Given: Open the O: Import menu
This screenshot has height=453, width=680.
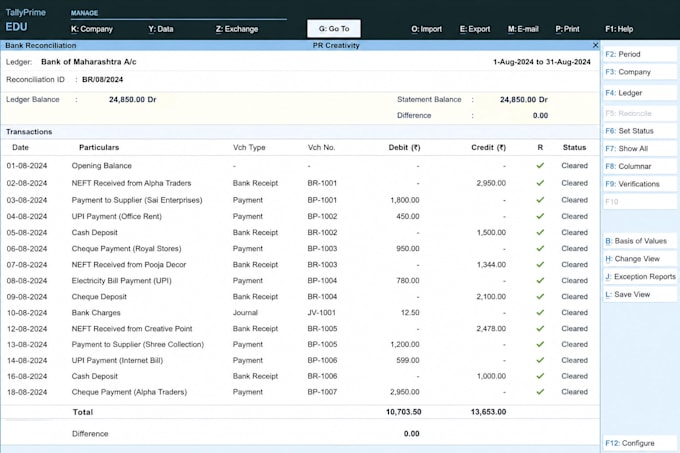Looking at the screenshot, I should tap(427, 29).
